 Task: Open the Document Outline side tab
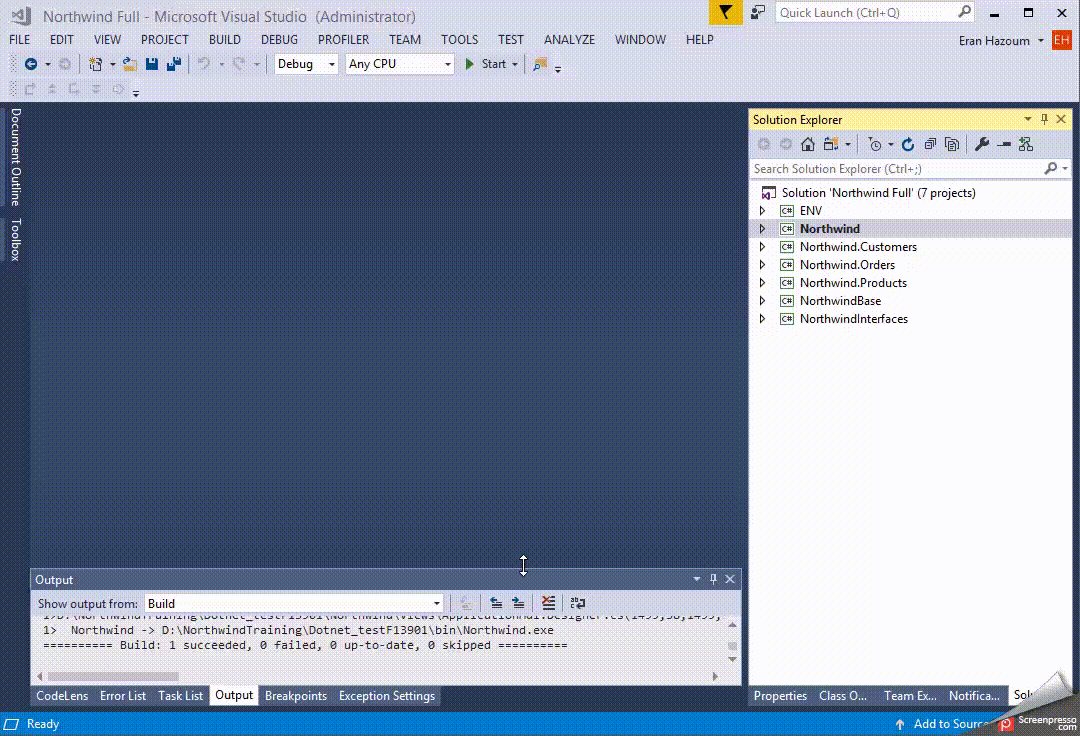point(15,157)
